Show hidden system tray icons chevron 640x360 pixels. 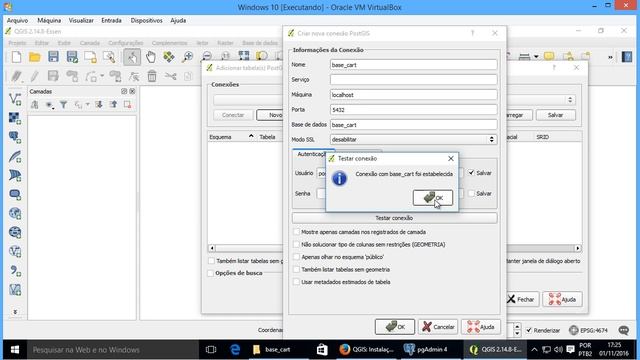534,350
